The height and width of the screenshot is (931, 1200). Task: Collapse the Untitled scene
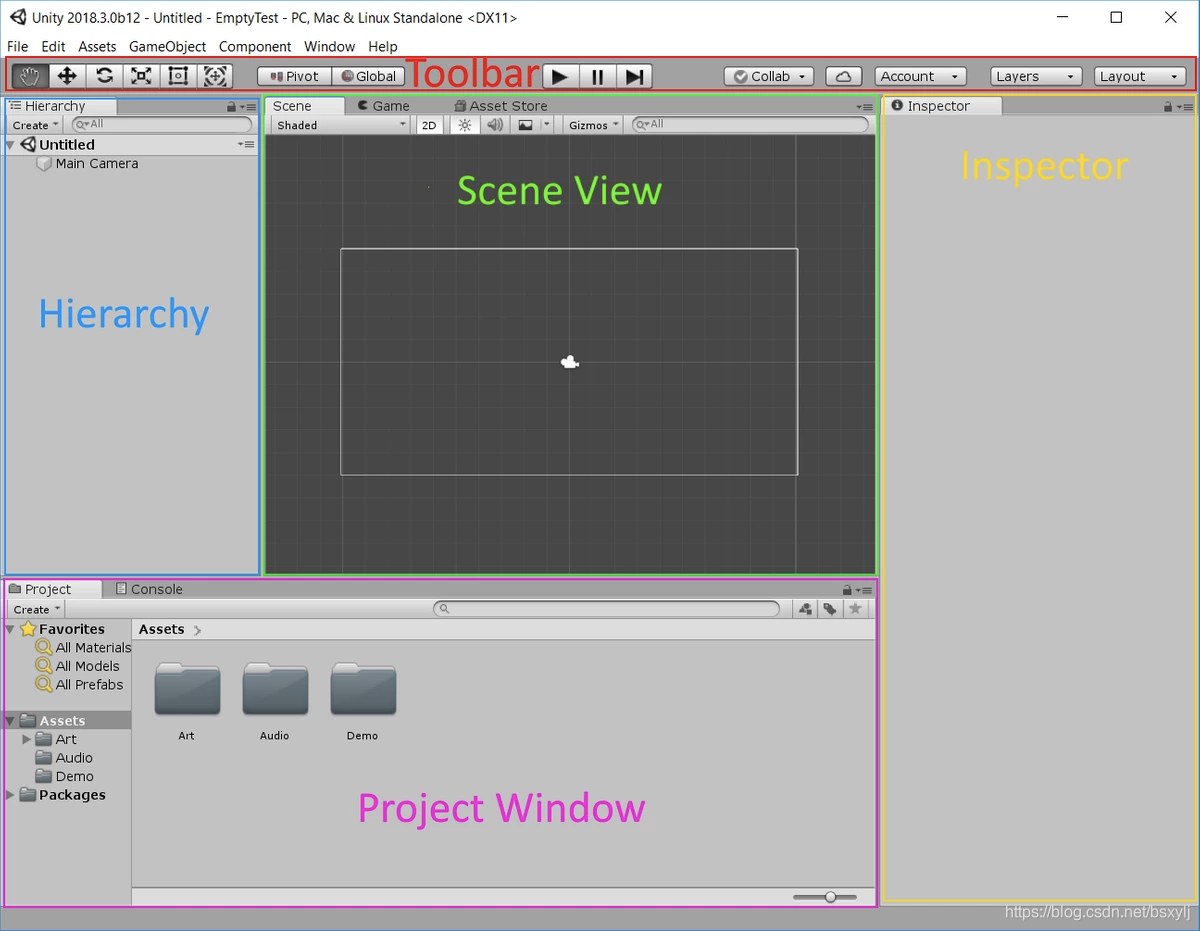point(10,145)
